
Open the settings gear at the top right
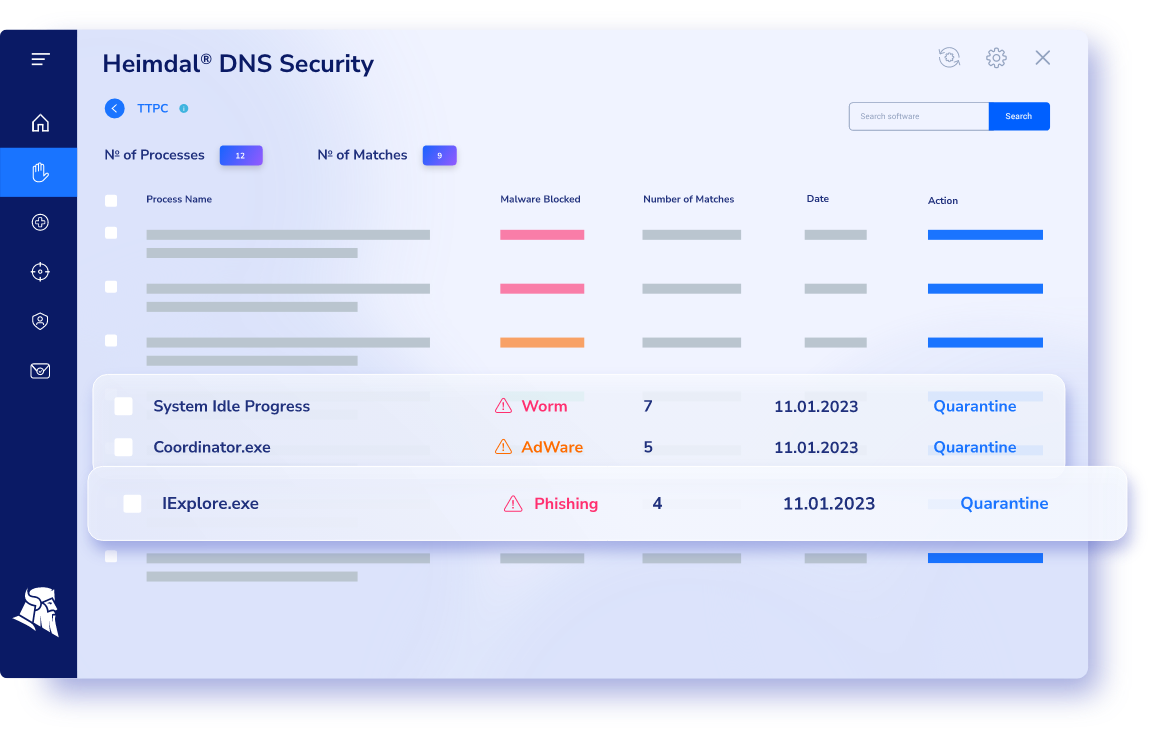996,57
